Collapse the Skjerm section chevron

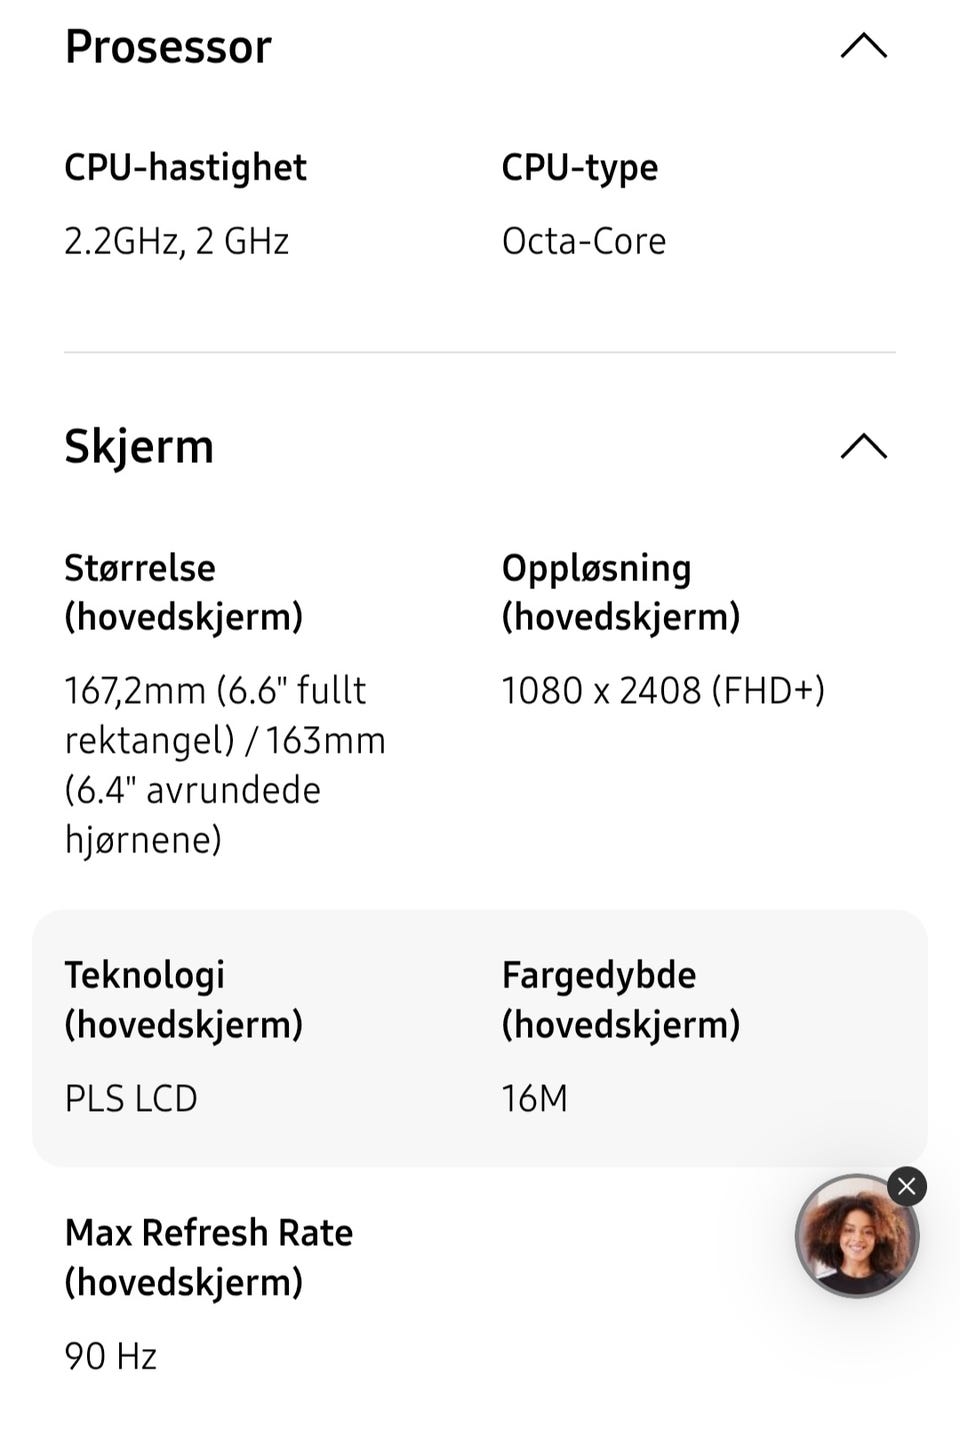(864, 446)
